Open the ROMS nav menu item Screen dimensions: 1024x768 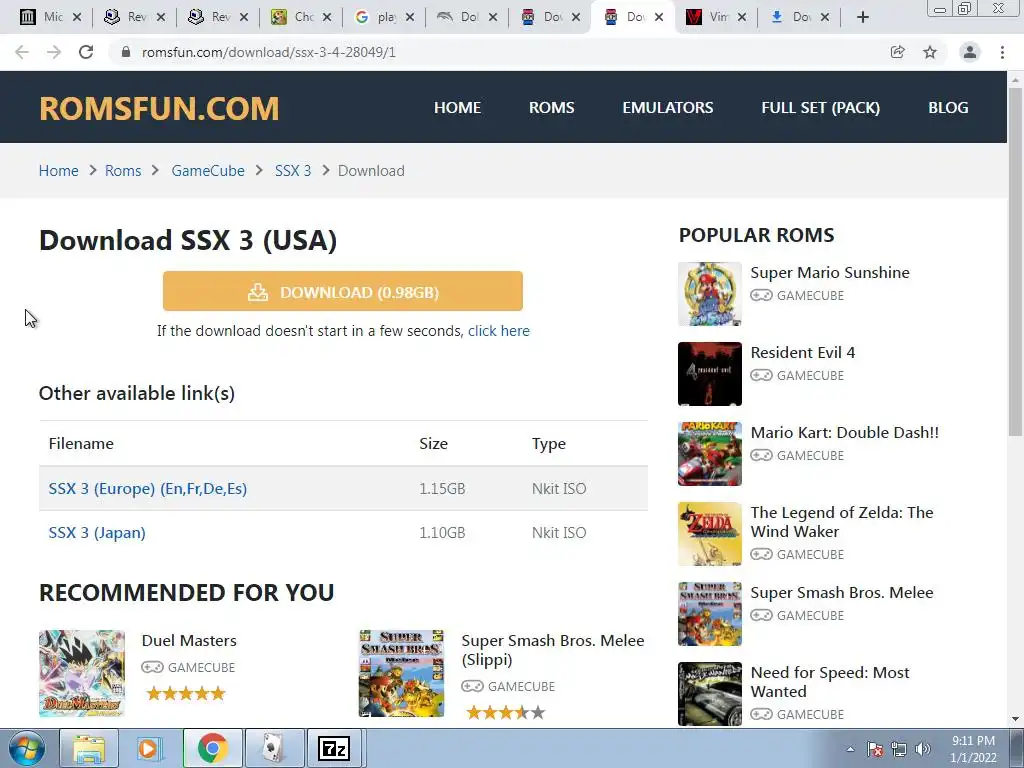[551, 108]
